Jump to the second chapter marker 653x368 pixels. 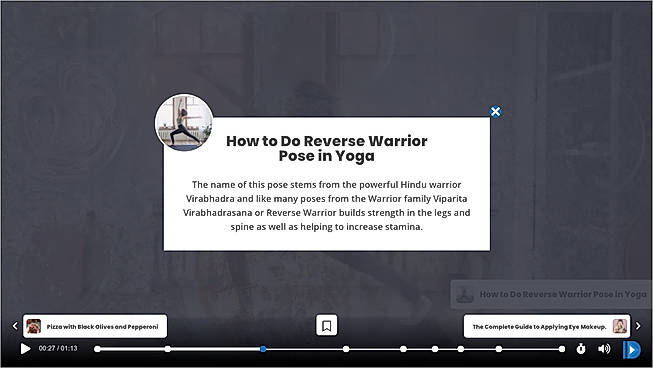[167, 349]
